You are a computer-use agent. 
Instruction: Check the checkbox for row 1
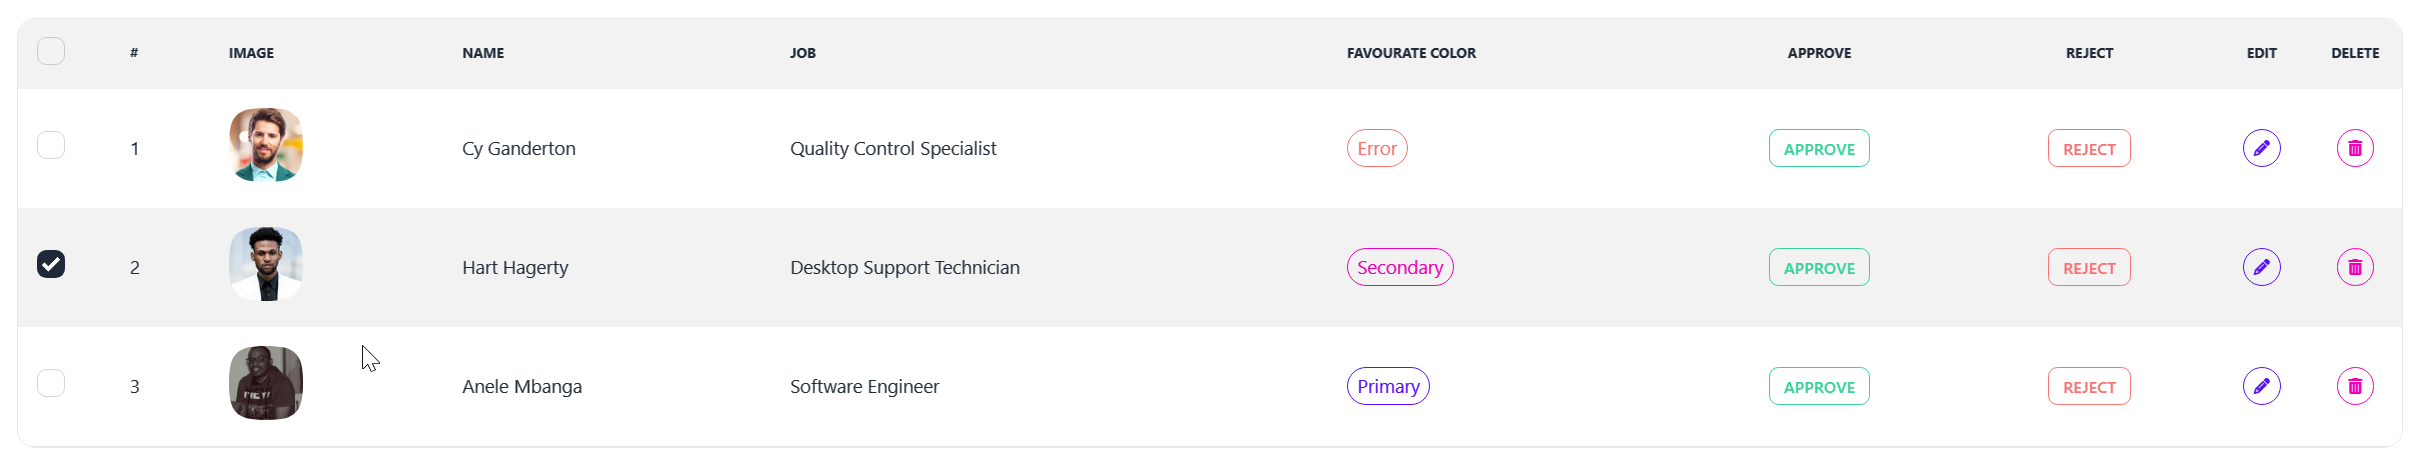point(51,145)
